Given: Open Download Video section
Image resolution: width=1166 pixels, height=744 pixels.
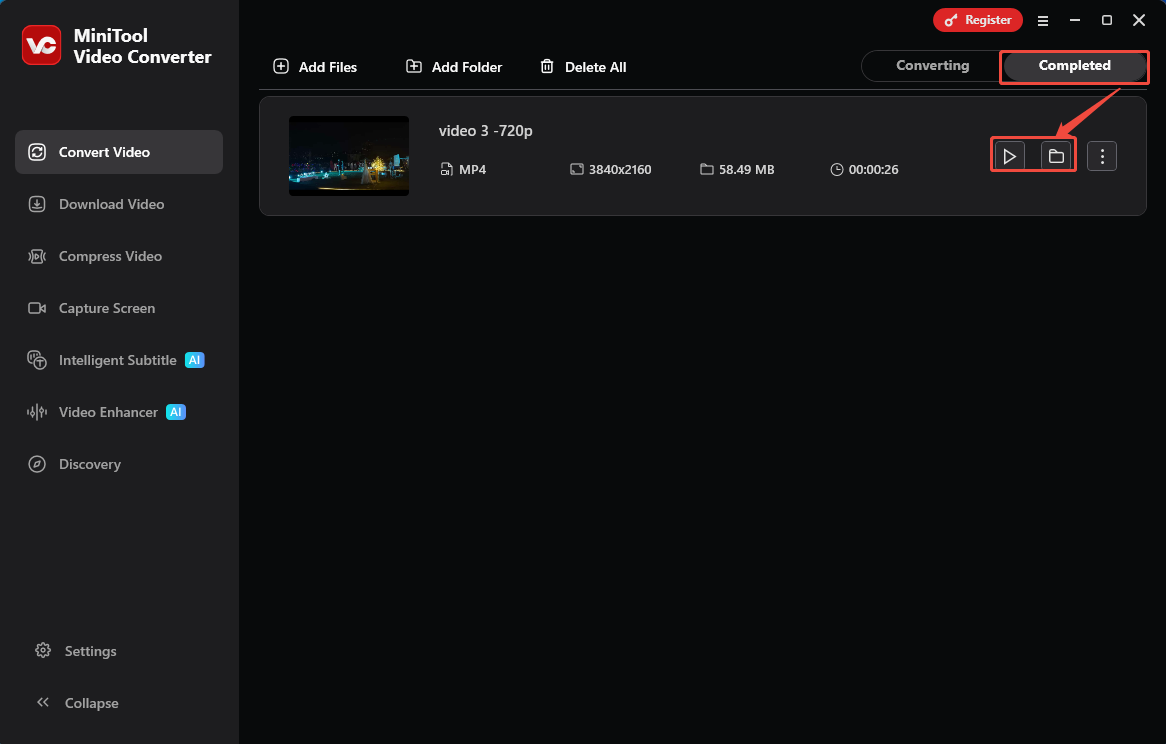Looking at the screenshot, I should (119, 204).
